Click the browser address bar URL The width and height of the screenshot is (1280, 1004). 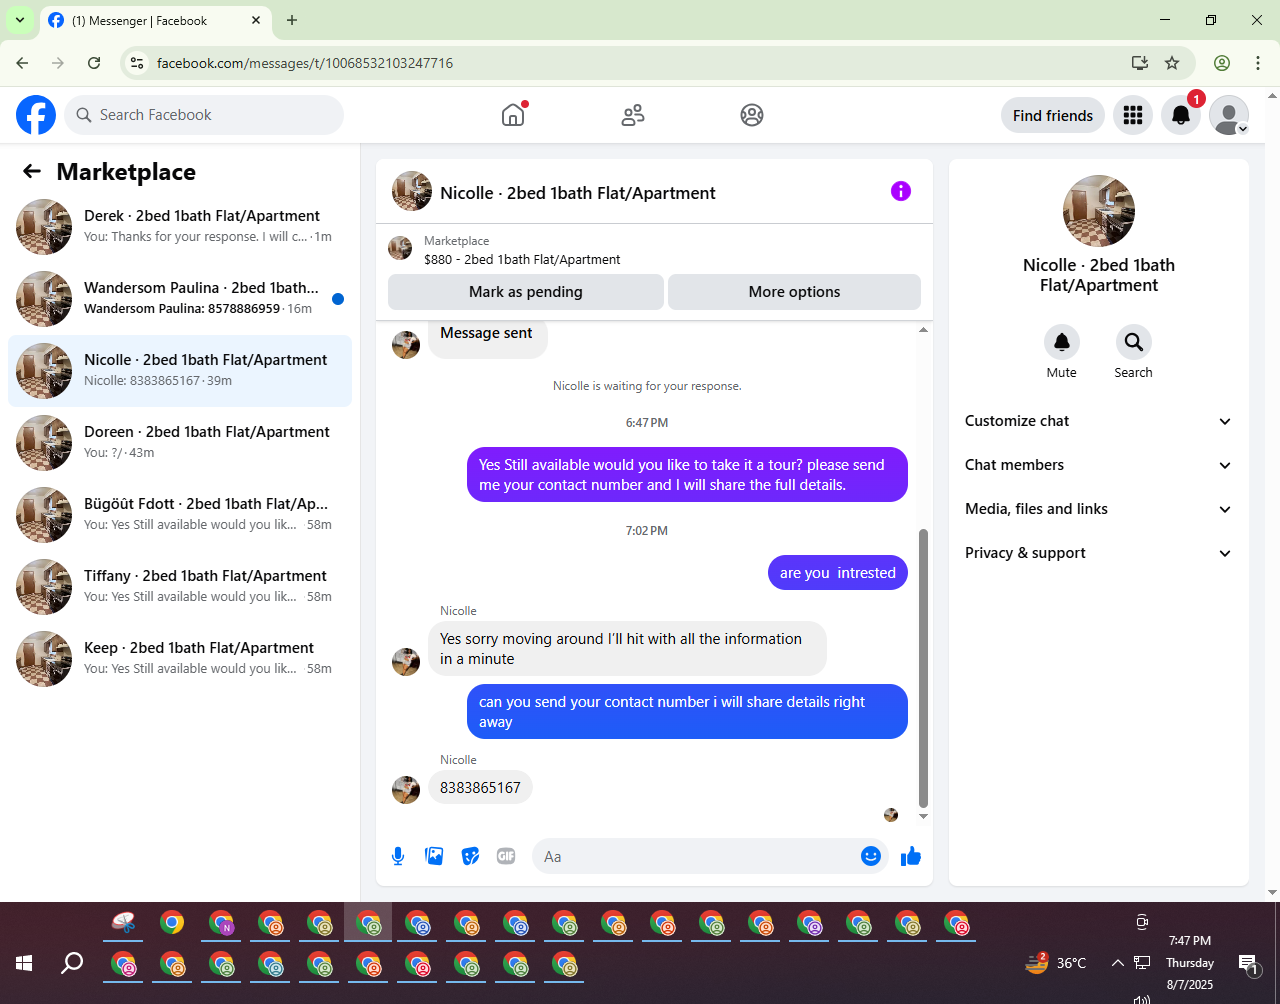[305, 63]
